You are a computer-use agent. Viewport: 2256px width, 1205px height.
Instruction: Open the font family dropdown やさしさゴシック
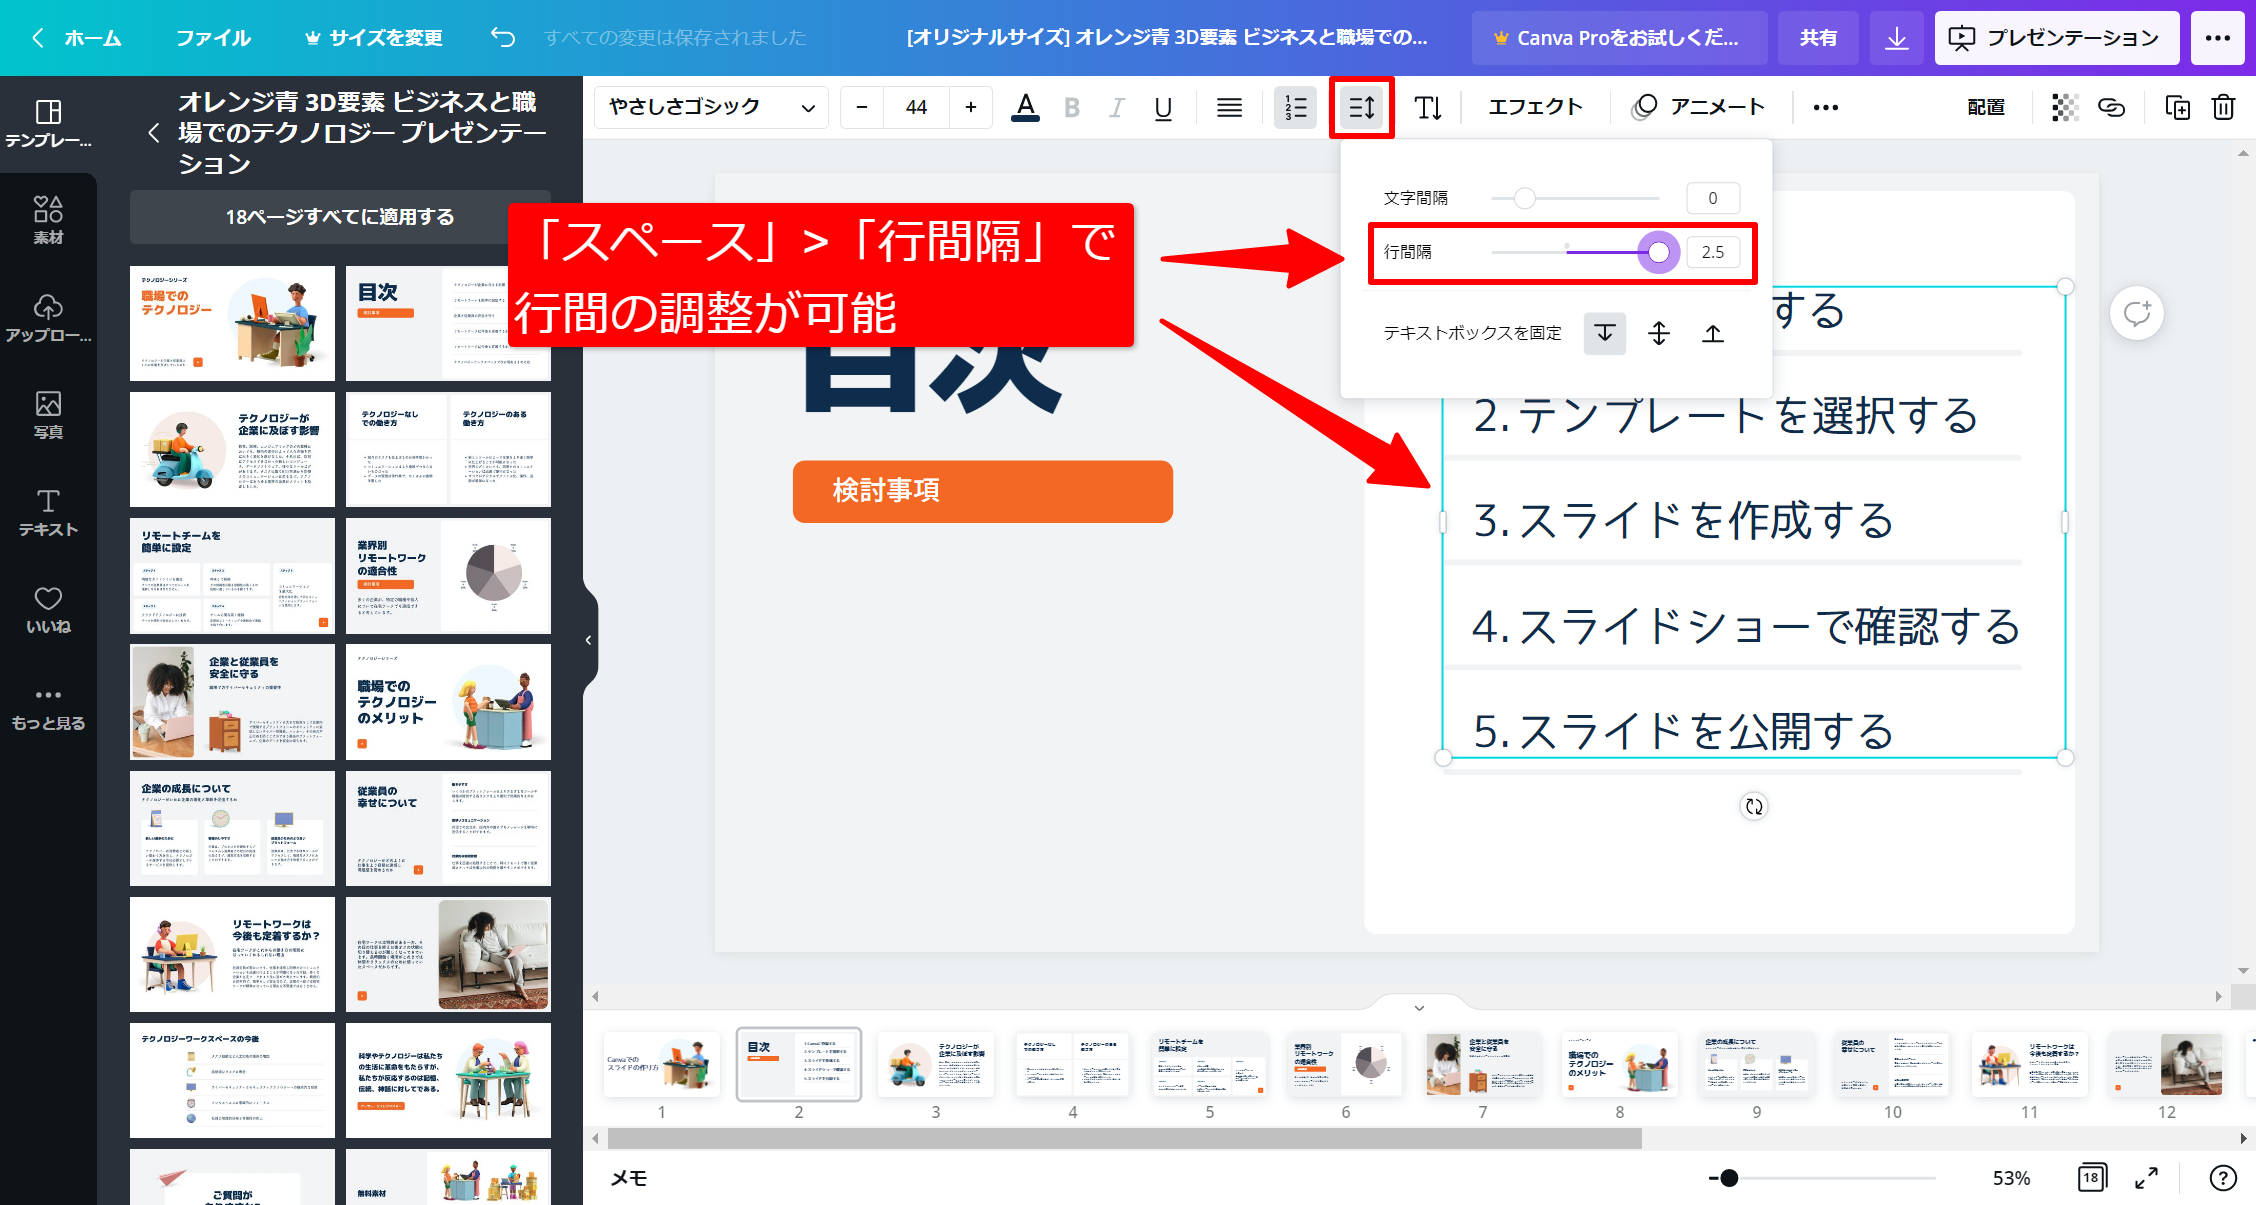711,107
